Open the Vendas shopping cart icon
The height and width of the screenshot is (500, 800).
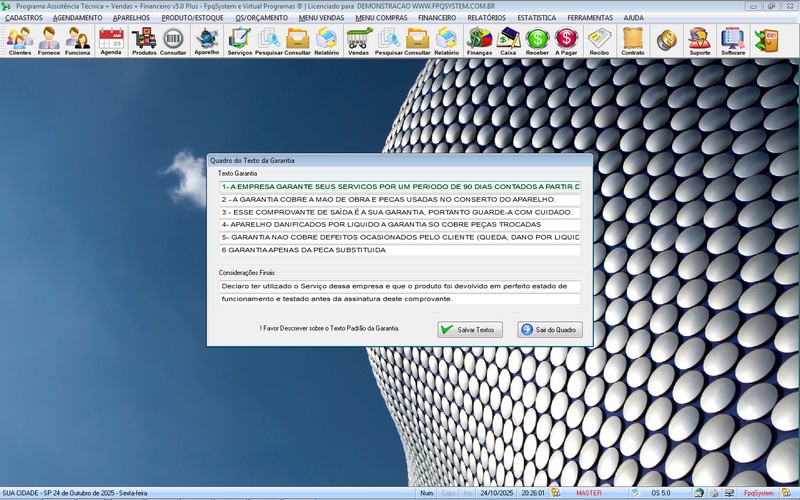point(359,41)
